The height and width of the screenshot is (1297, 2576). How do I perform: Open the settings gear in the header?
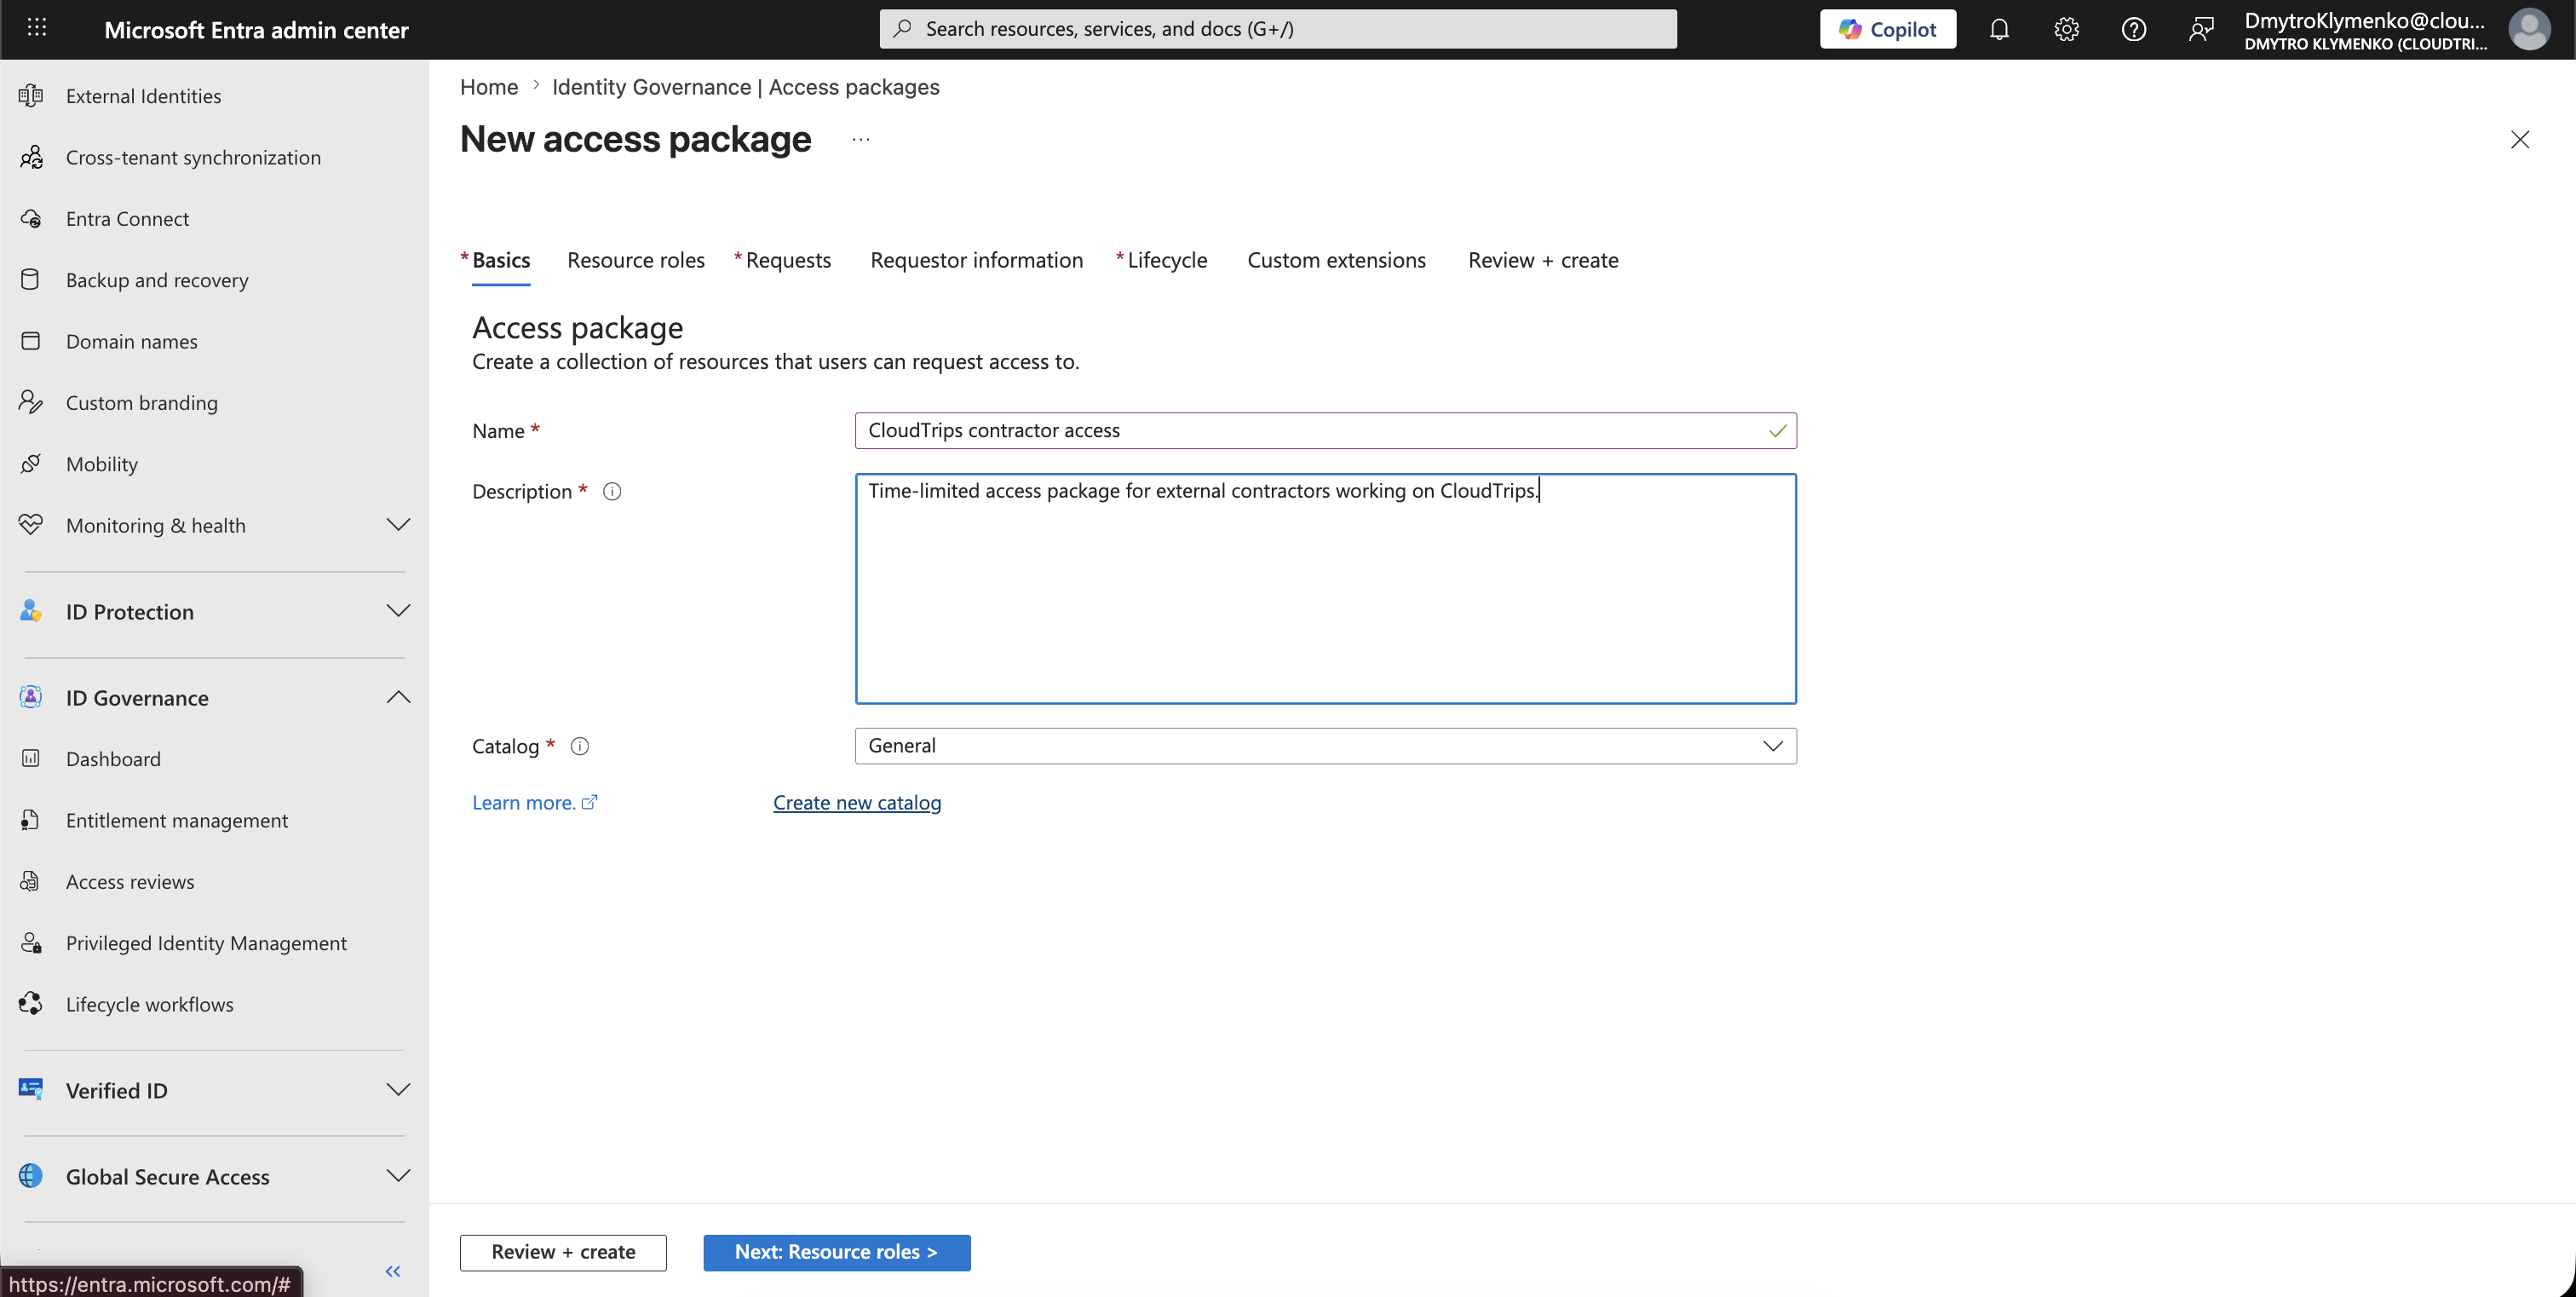click(x=2066, y=29)
